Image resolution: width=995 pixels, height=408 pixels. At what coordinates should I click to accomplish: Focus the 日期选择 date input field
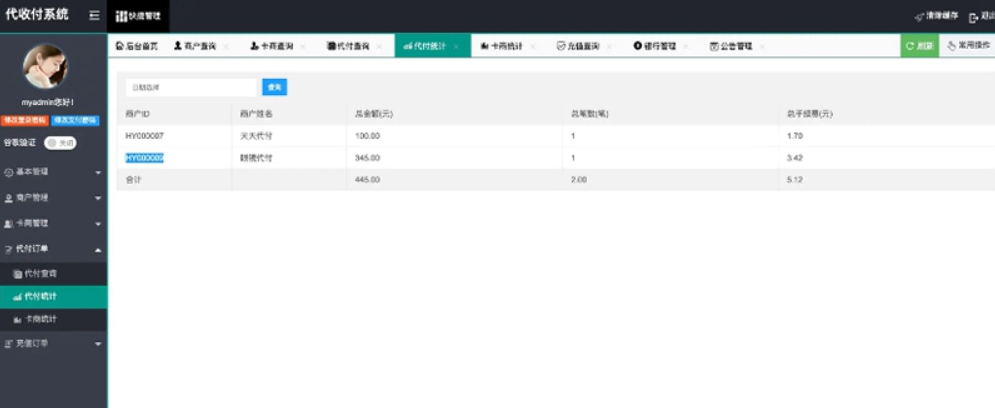191,88
